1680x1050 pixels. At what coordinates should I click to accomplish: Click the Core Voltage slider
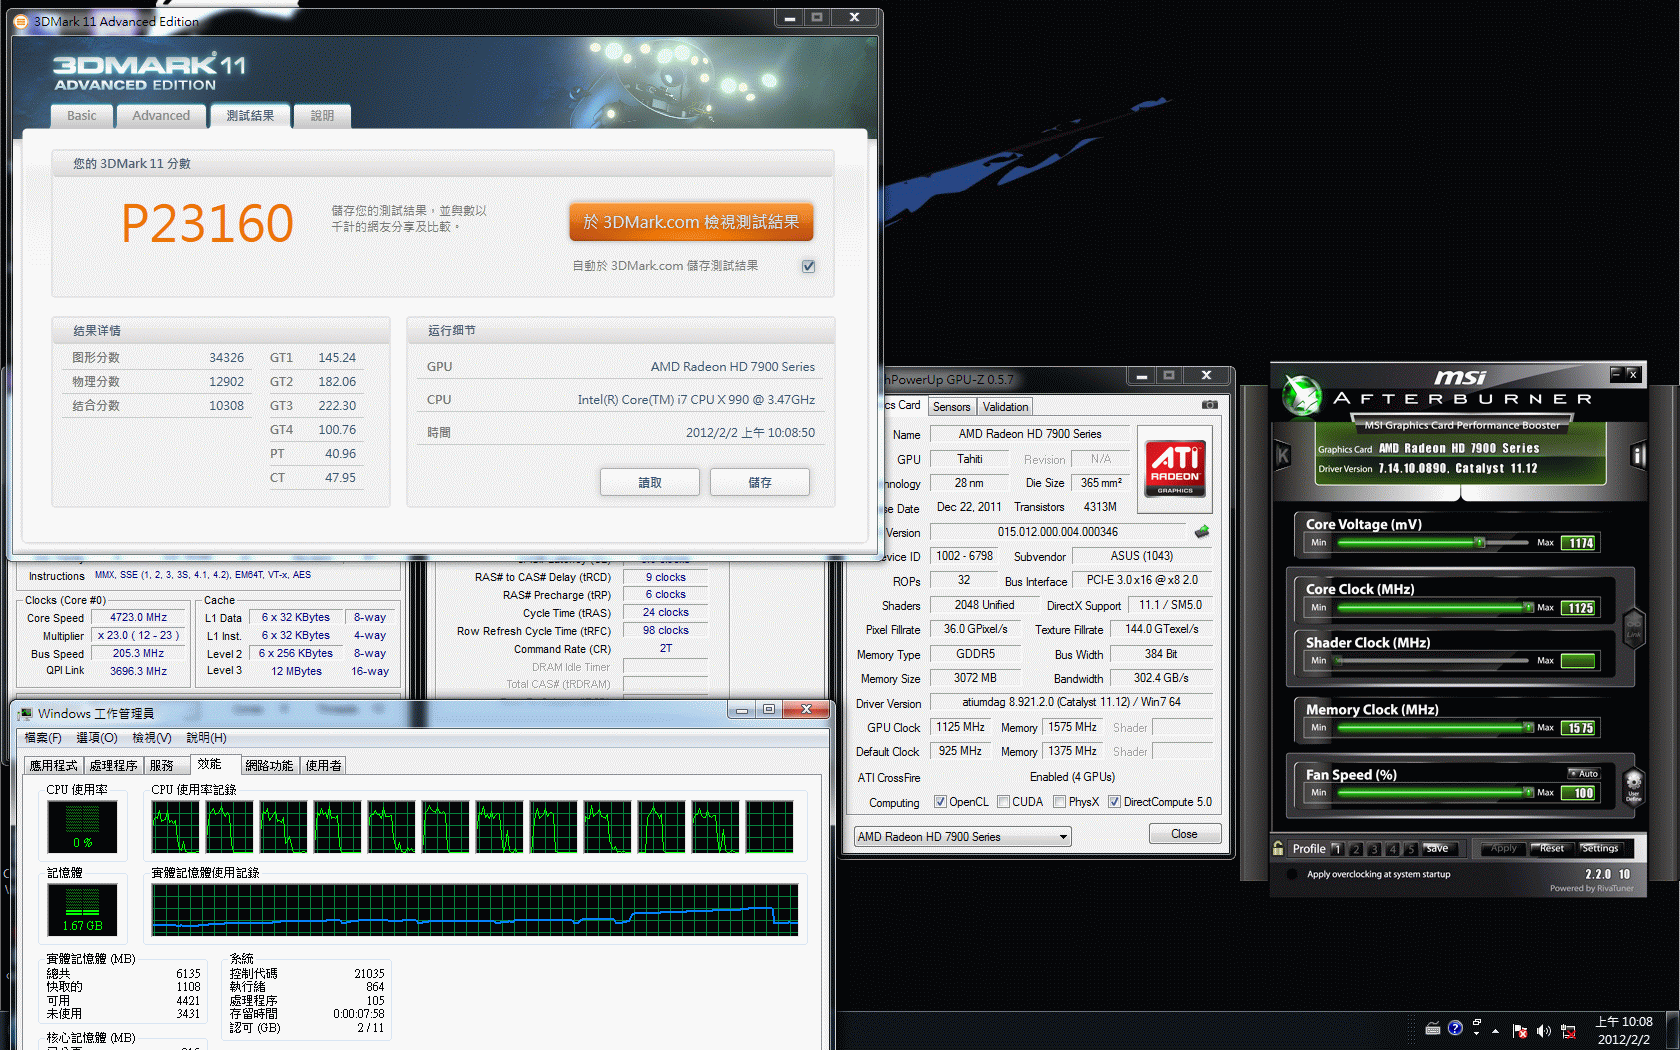[1435, 543]
